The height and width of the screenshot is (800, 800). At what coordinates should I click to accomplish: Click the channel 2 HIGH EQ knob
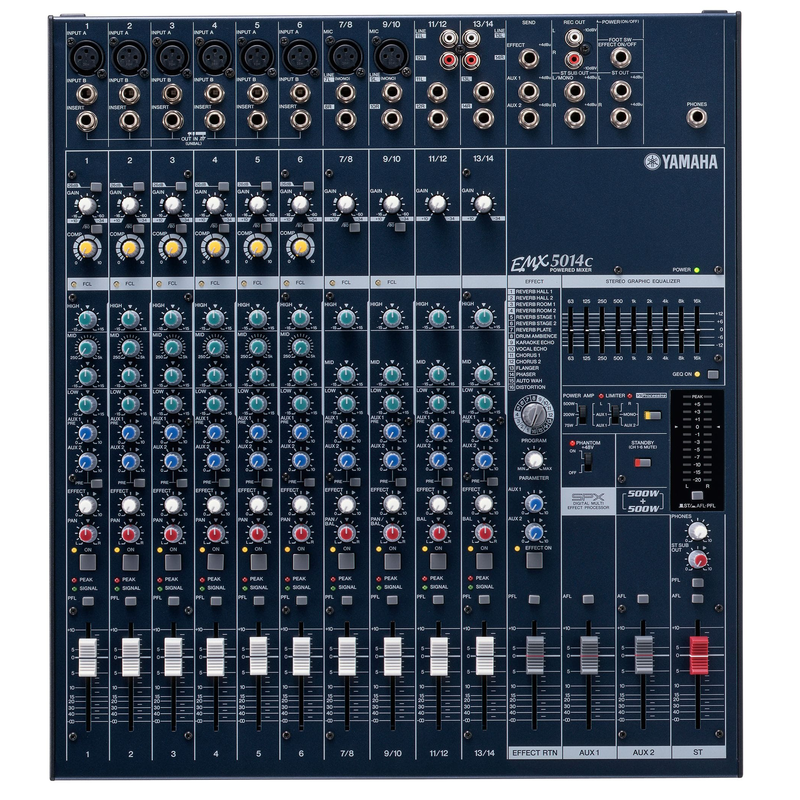coord(130,319)
